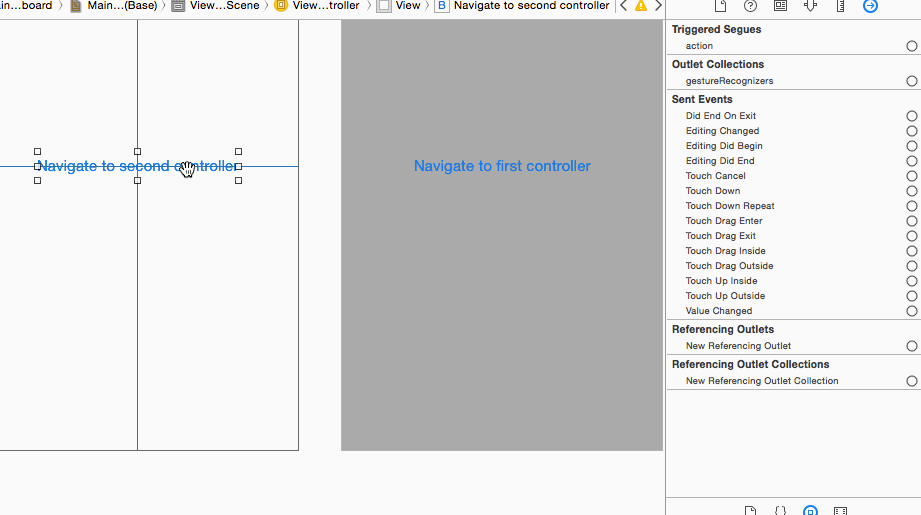Open the File inspector
The image size is (921, 515).
pos(719,6)
